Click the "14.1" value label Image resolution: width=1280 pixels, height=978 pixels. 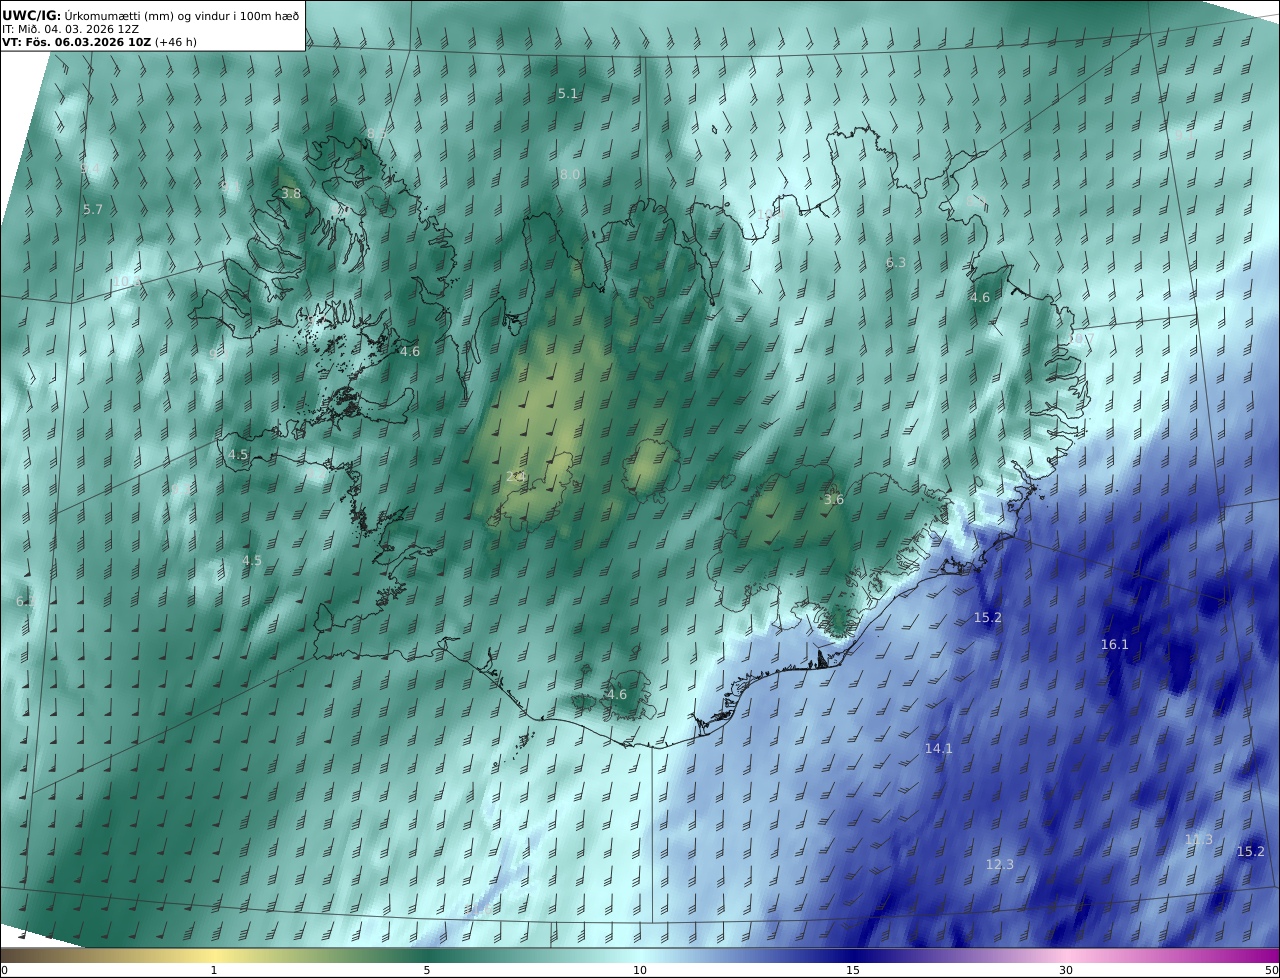939,748
